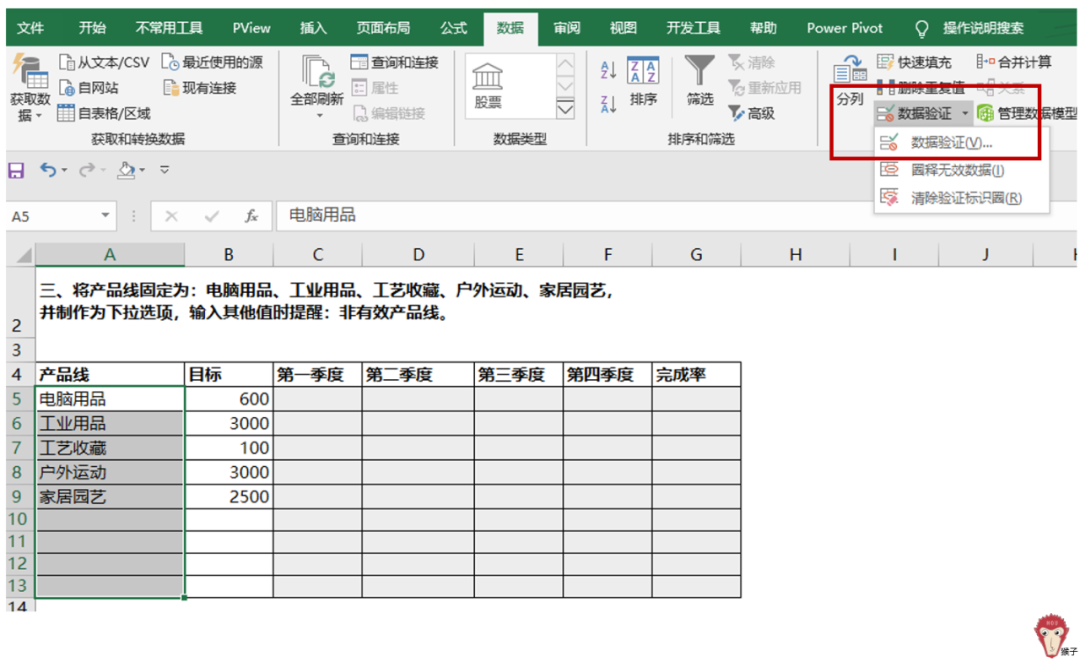This screenshot has width=1080, height=662.
Task: Open the PView tab
Action: pyautogui.click(x=251, y=28)
